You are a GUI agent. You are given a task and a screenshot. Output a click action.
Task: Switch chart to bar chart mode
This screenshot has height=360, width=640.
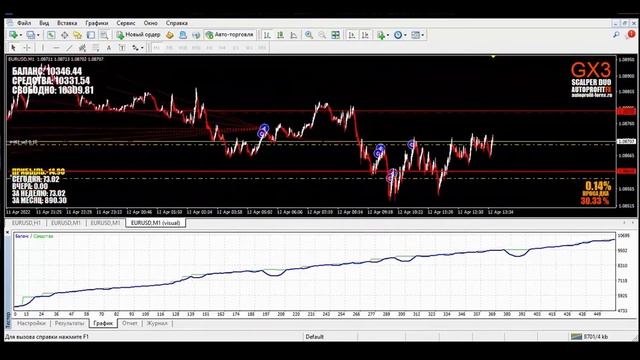[x=267, y=35]
